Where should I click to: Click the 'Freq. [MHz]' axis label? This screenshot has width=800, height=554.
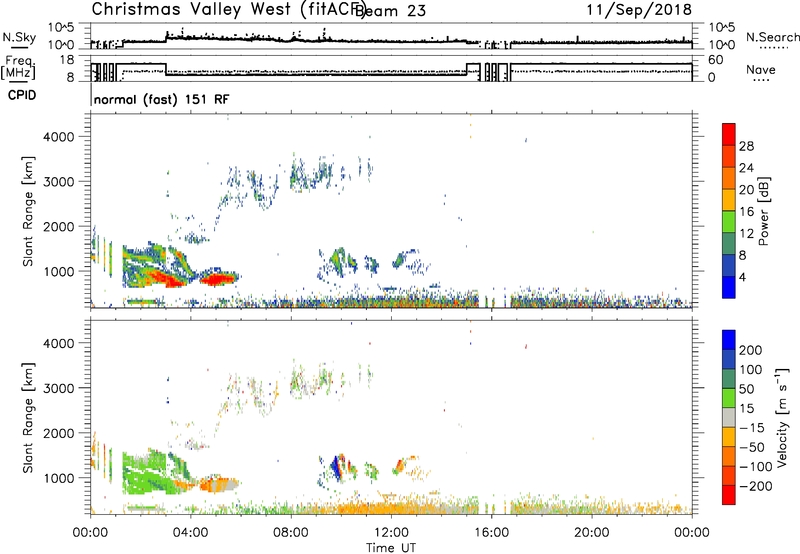(x=18, y=67)
